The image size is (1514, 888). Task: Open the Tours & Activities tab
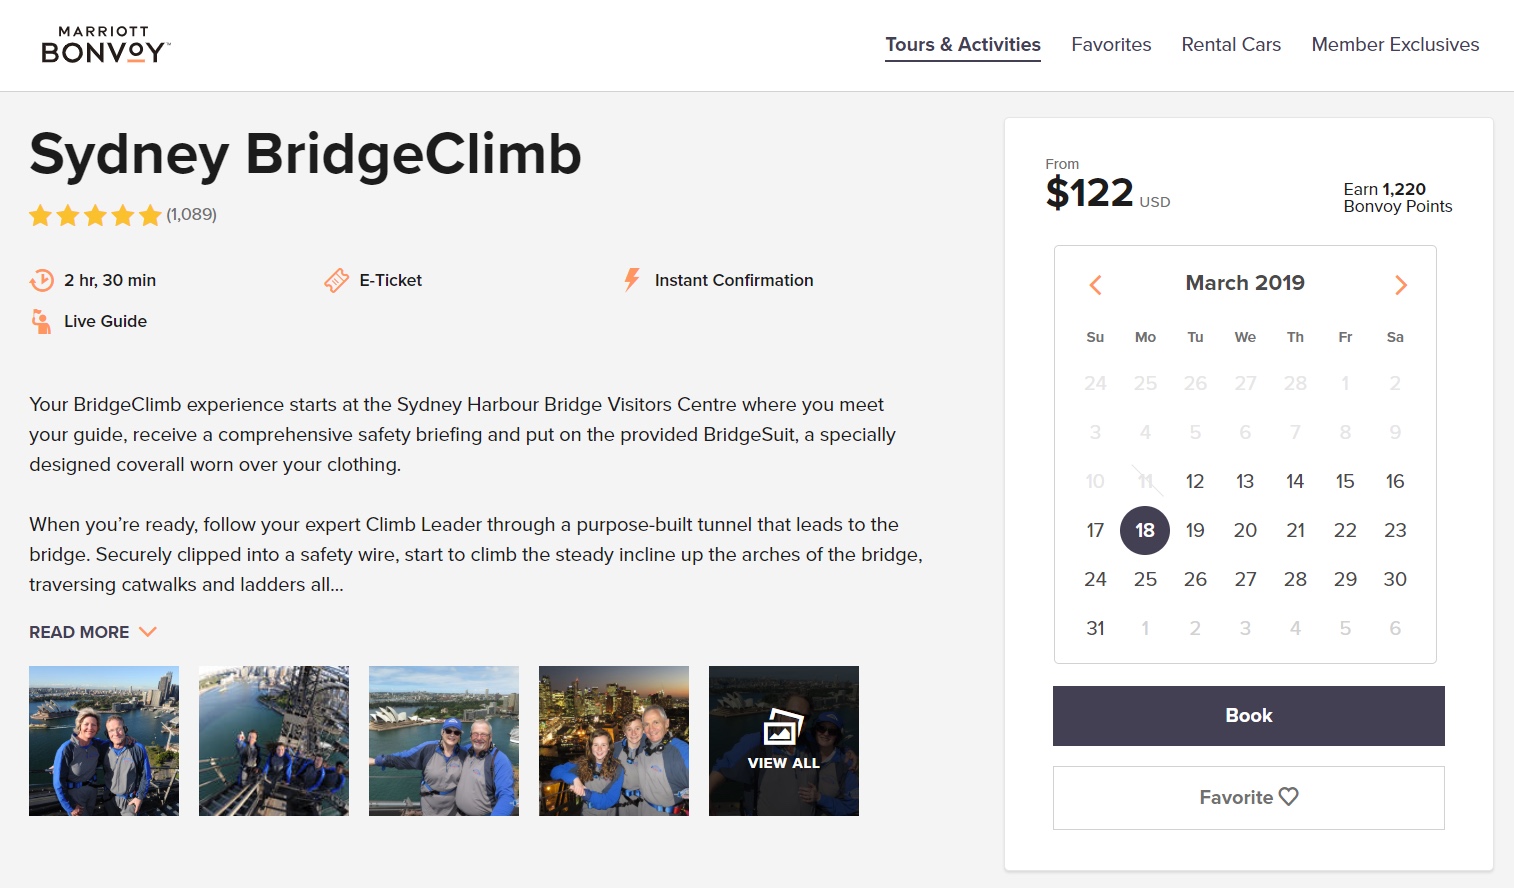point(963,45)
